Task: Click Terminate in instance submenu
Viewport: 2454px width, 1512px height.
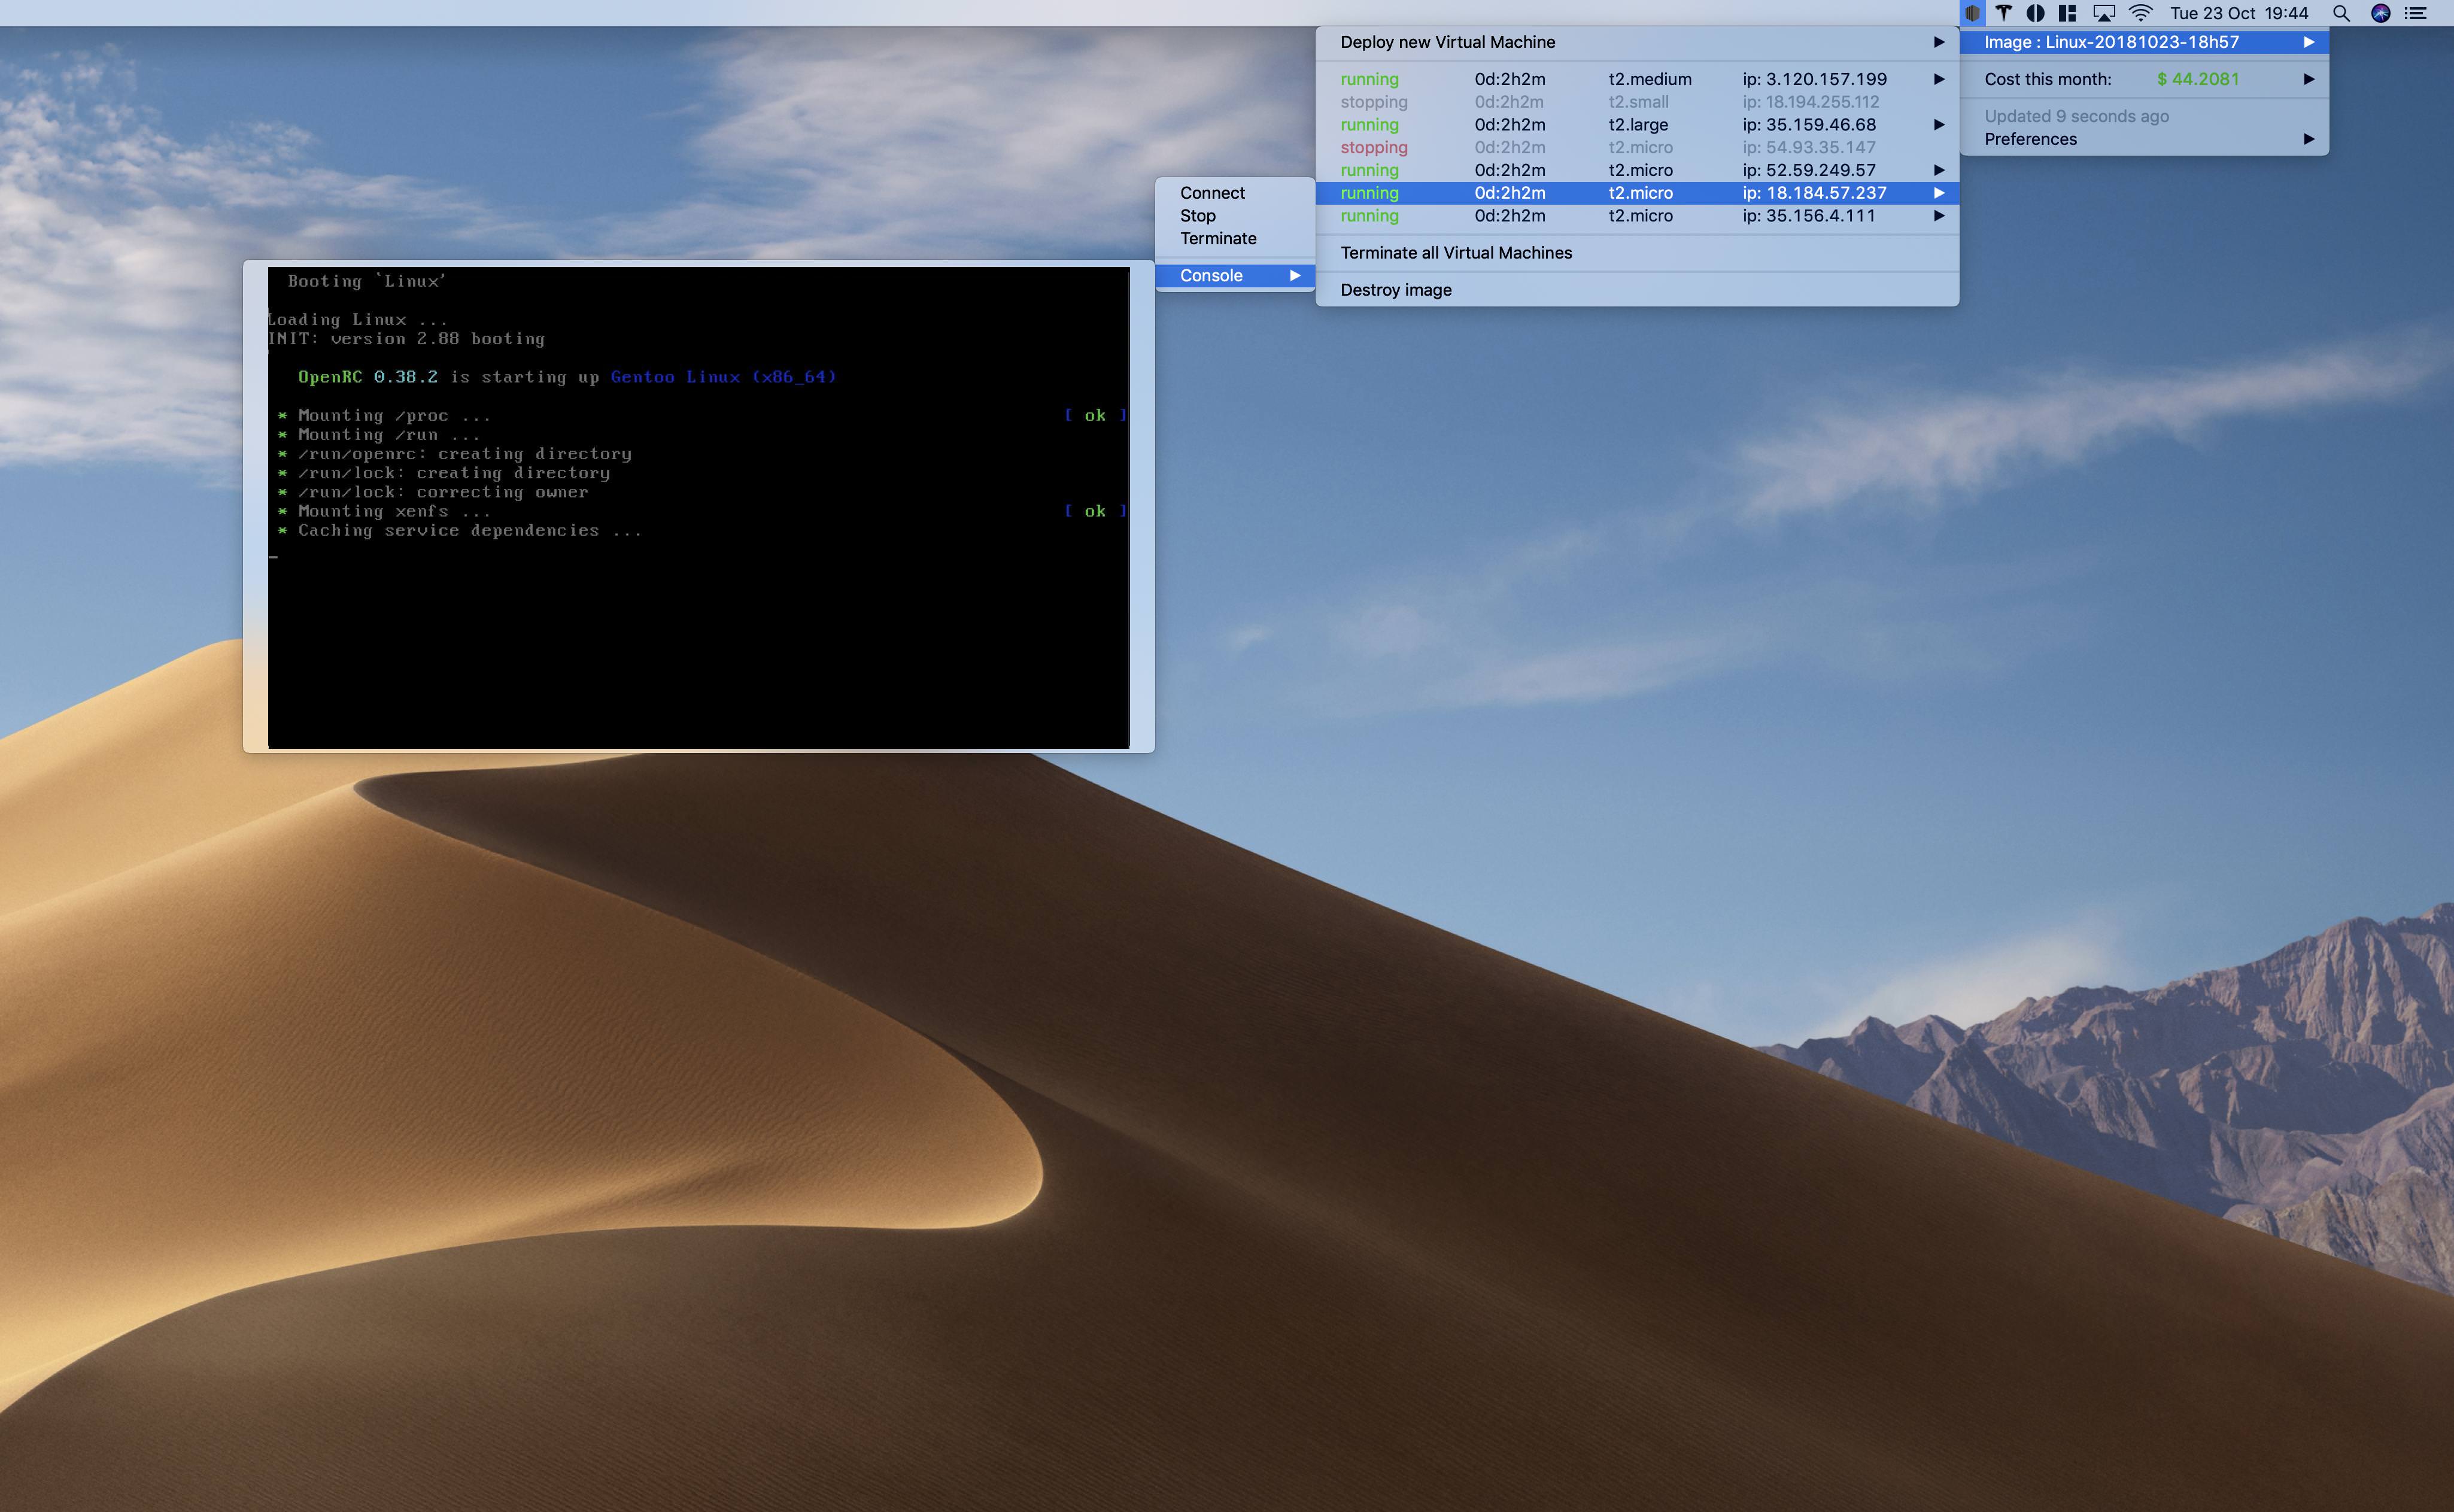Action: (1218, 239)
